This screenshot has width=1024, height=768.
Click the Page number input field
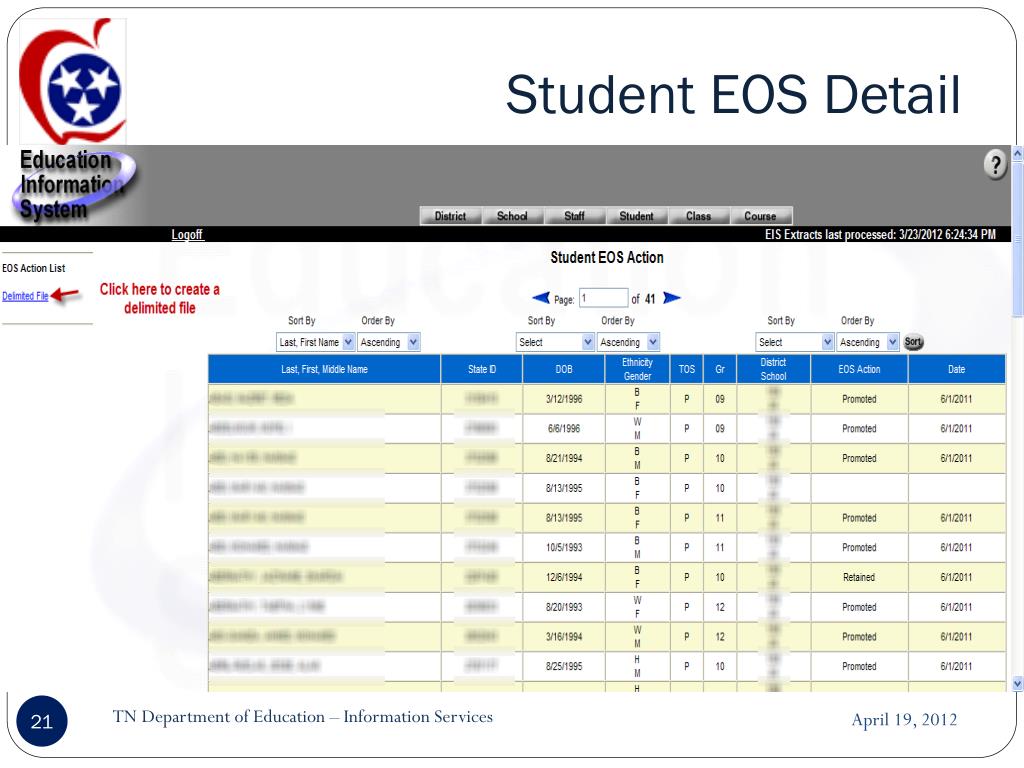(603, 298)
